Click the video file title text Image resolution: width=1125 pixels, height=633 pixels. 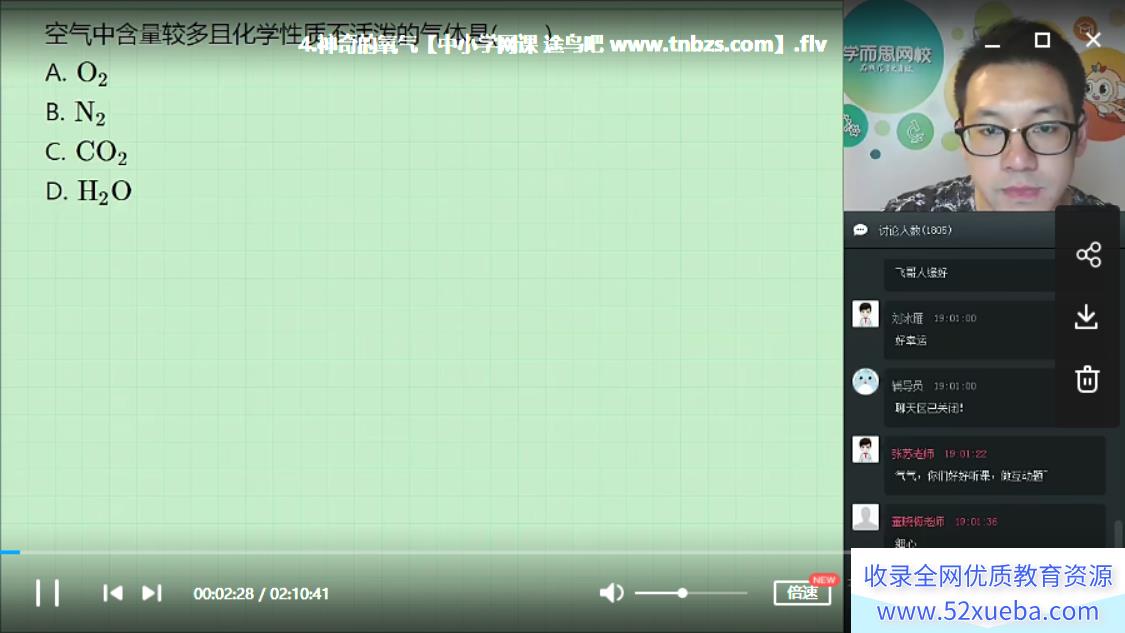coord(562,44)
